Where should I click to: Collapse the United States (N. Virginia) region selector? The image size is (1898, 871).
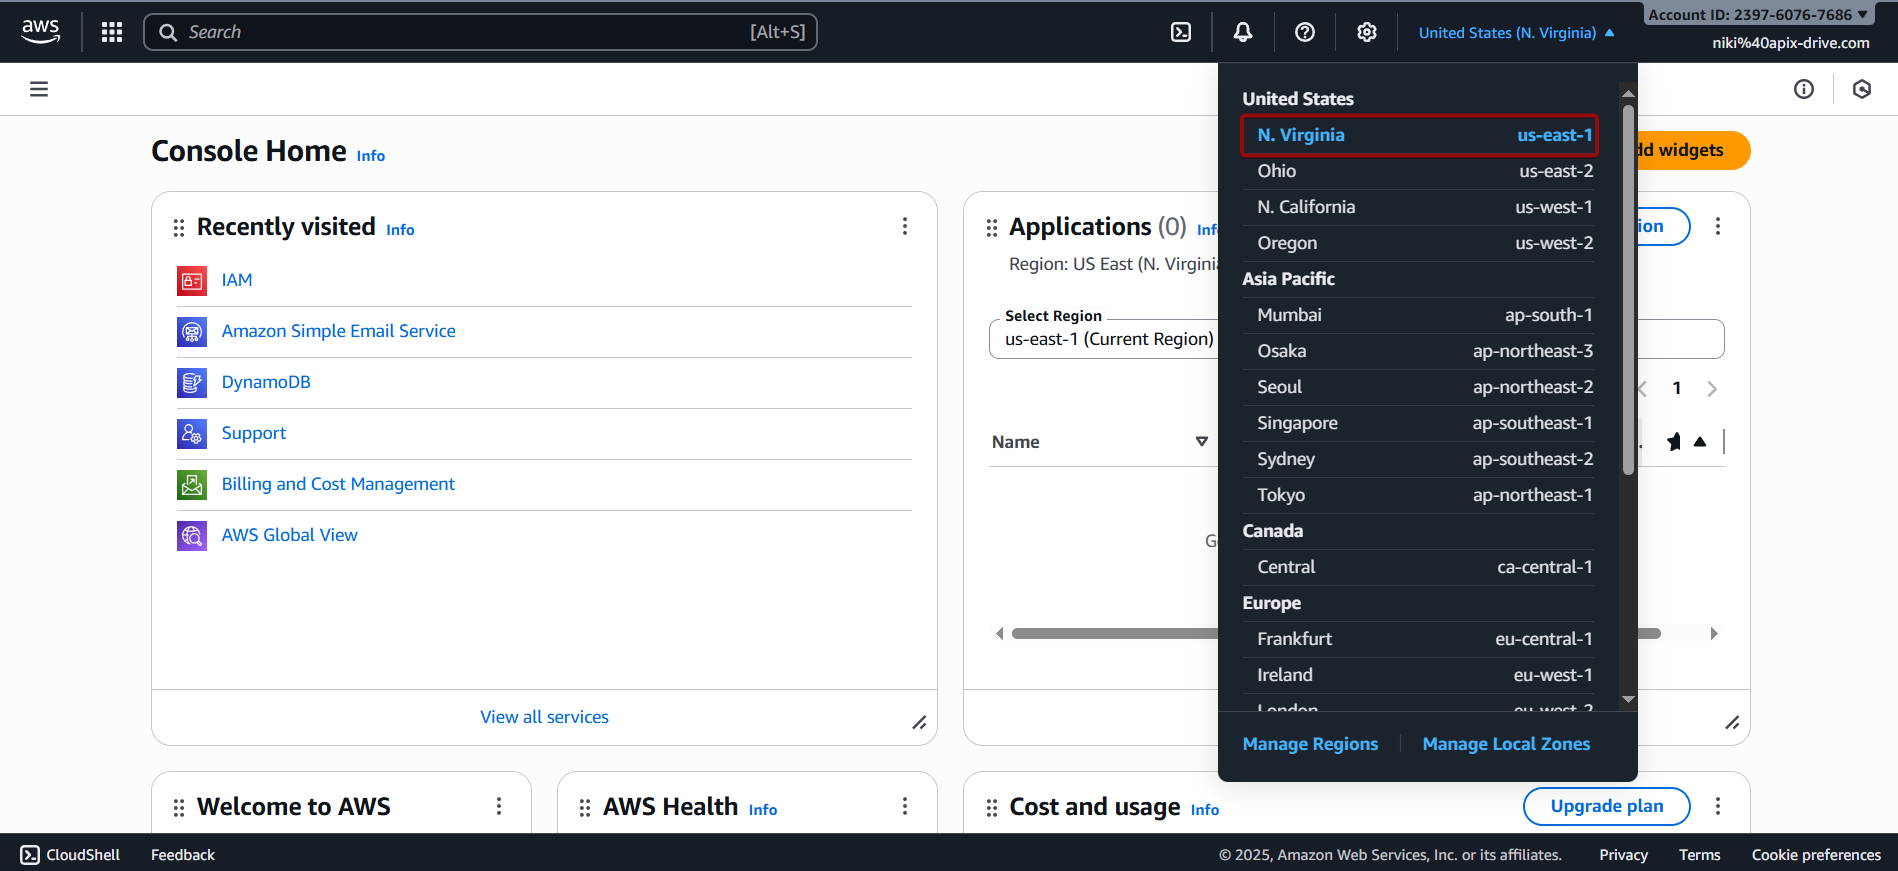[1516, 33]
